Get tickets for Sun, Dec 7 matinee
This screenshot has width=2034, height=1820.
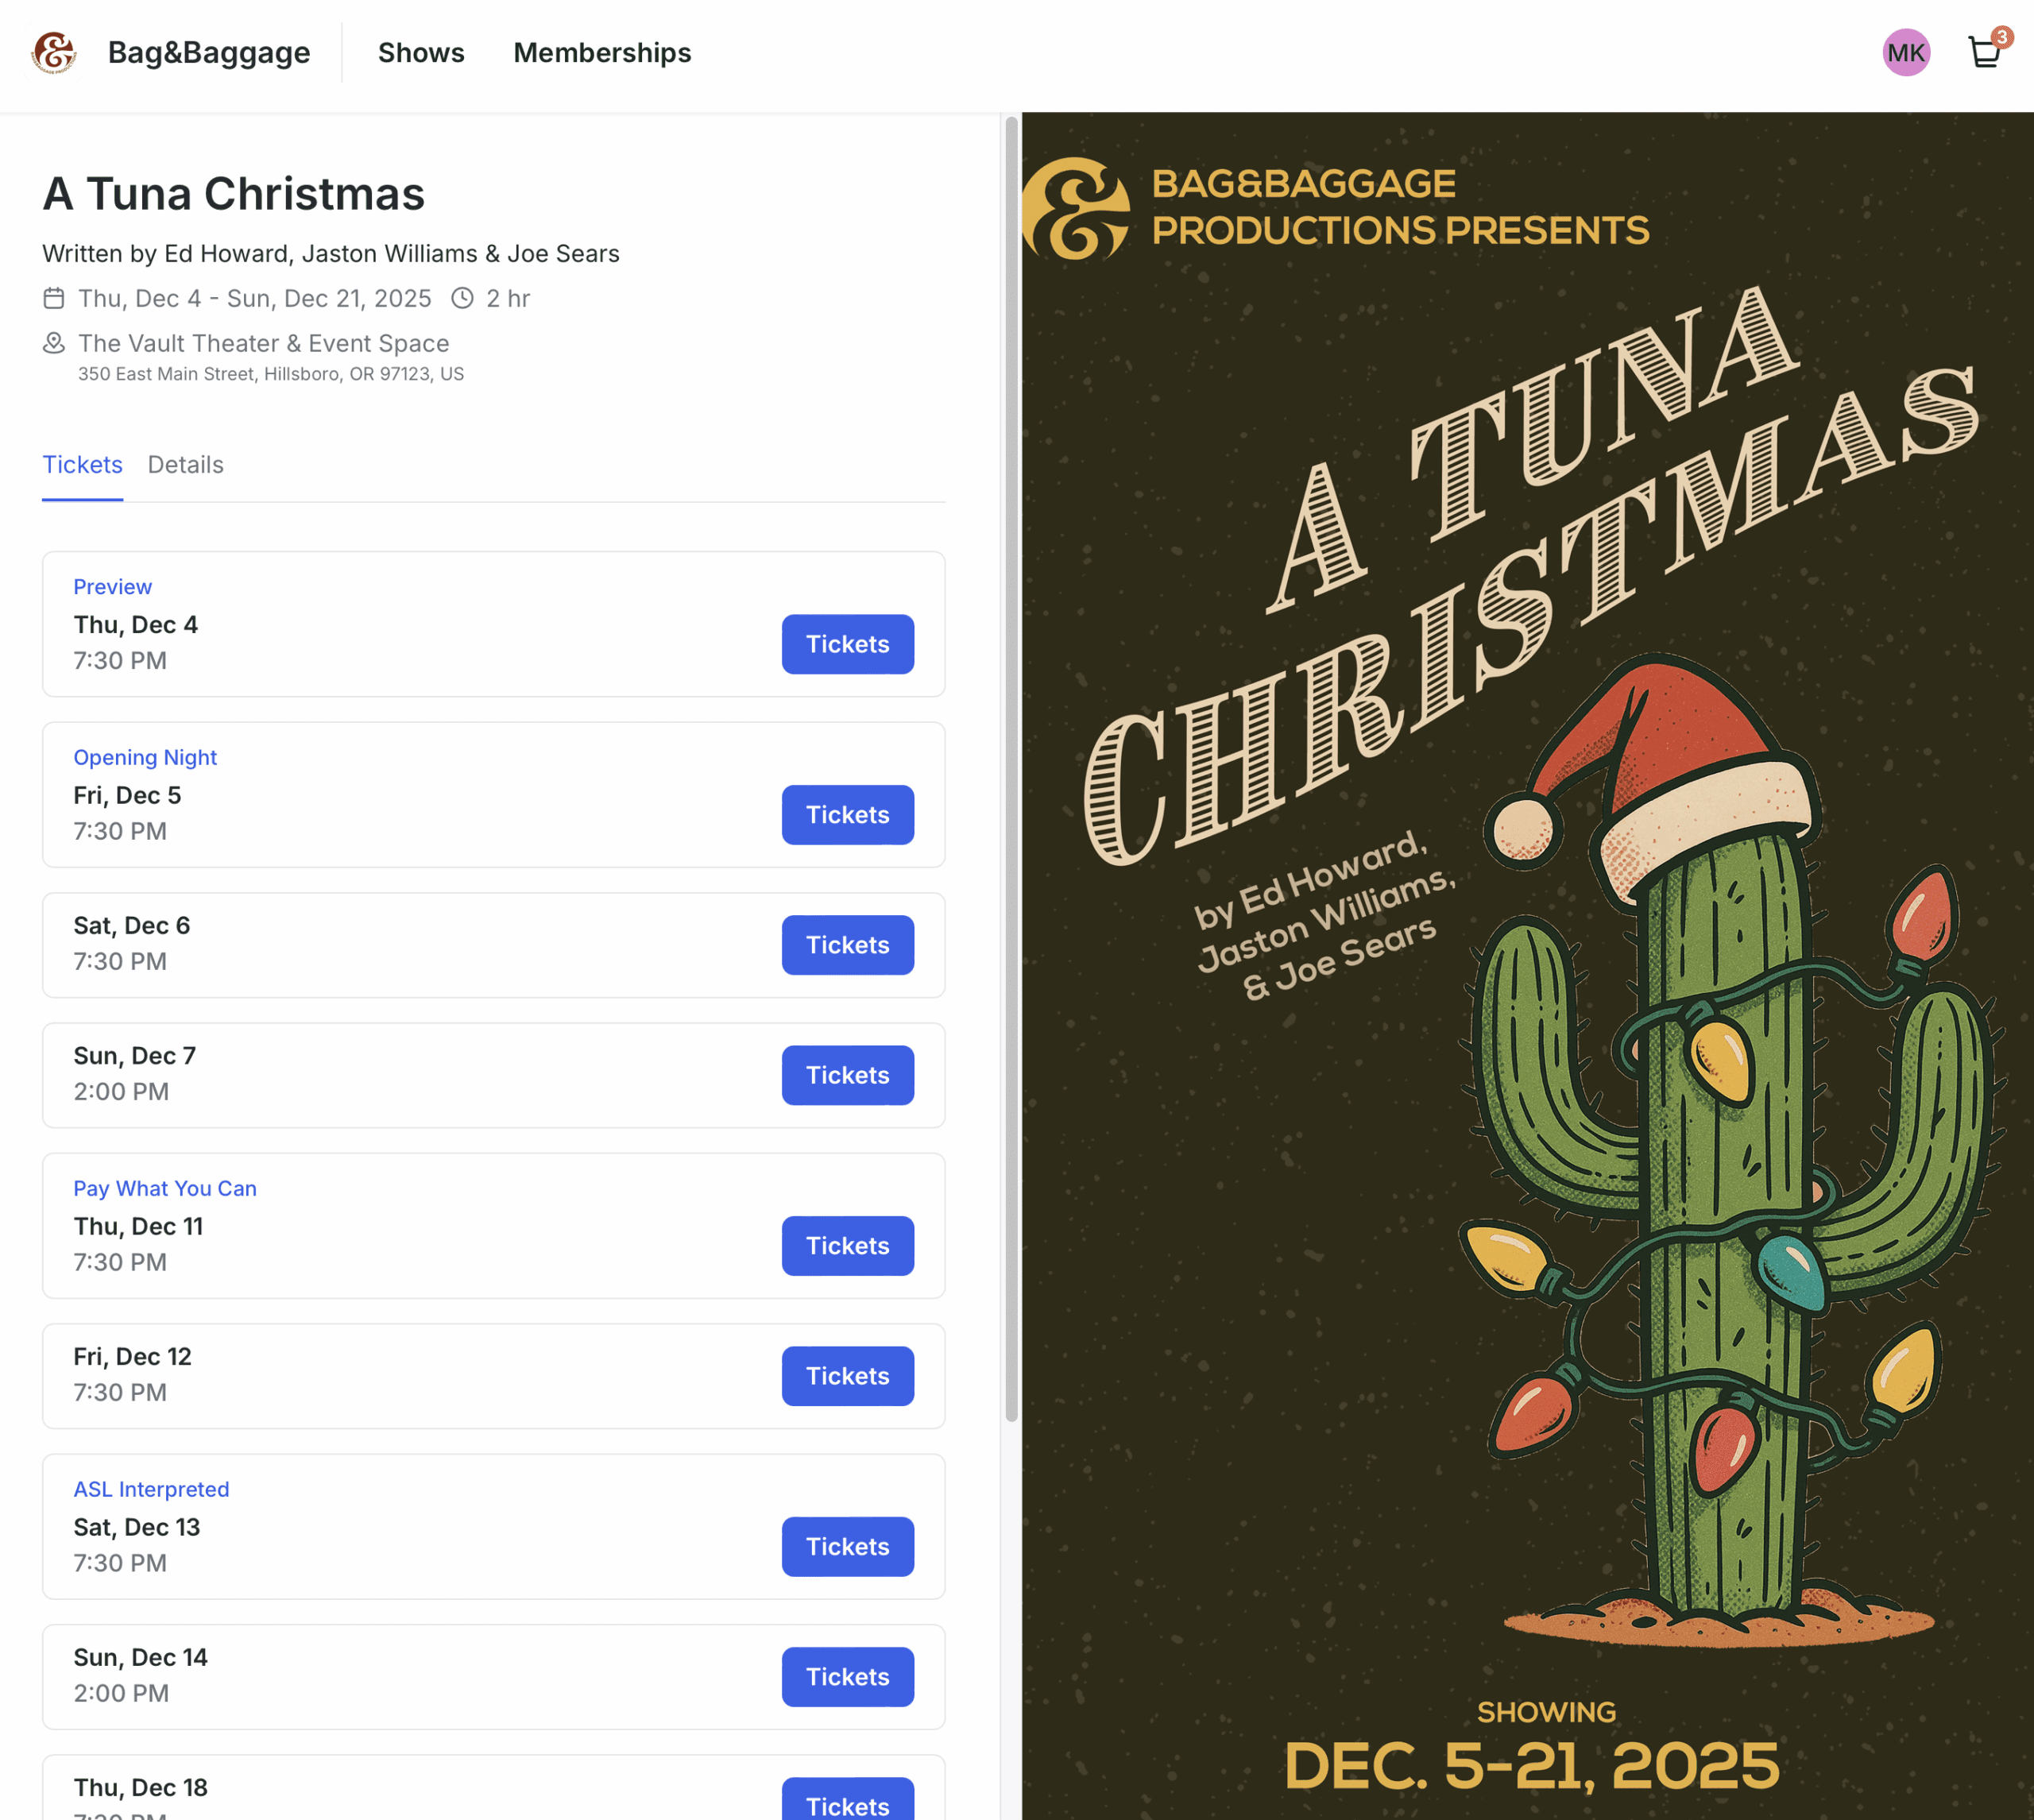[x=847, y=1075]
